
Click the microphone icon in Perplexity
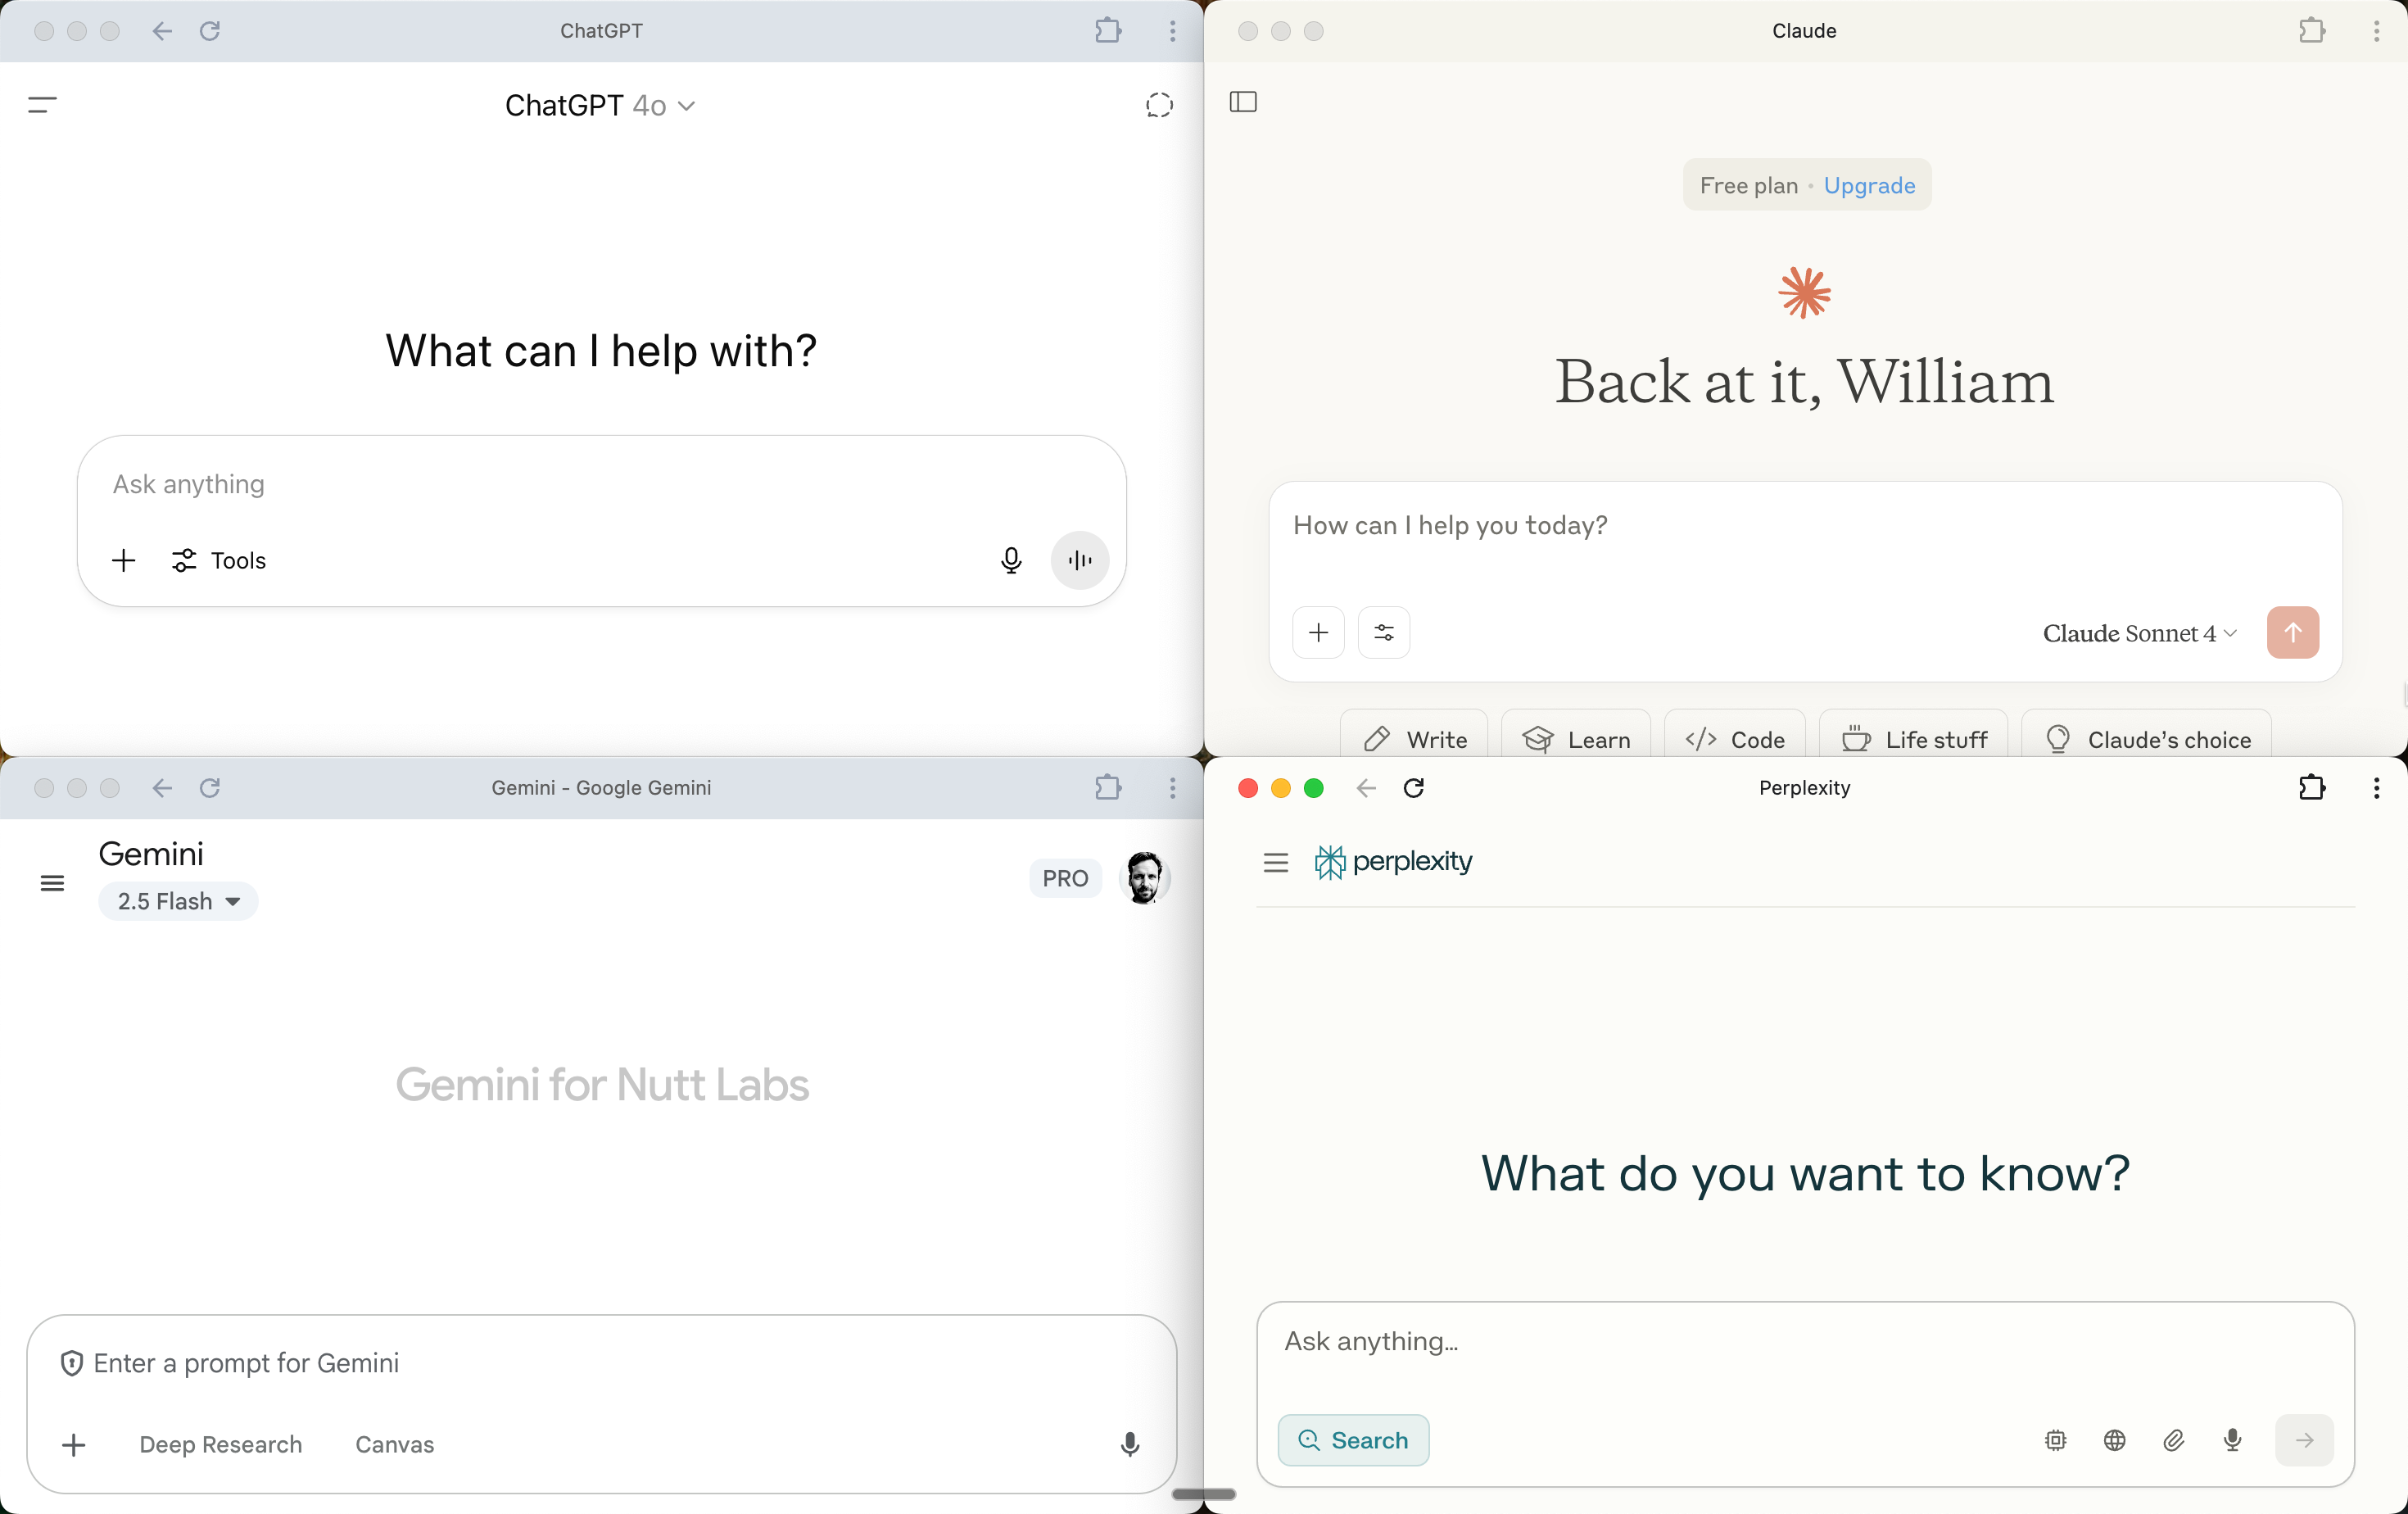(2233, 1440)
